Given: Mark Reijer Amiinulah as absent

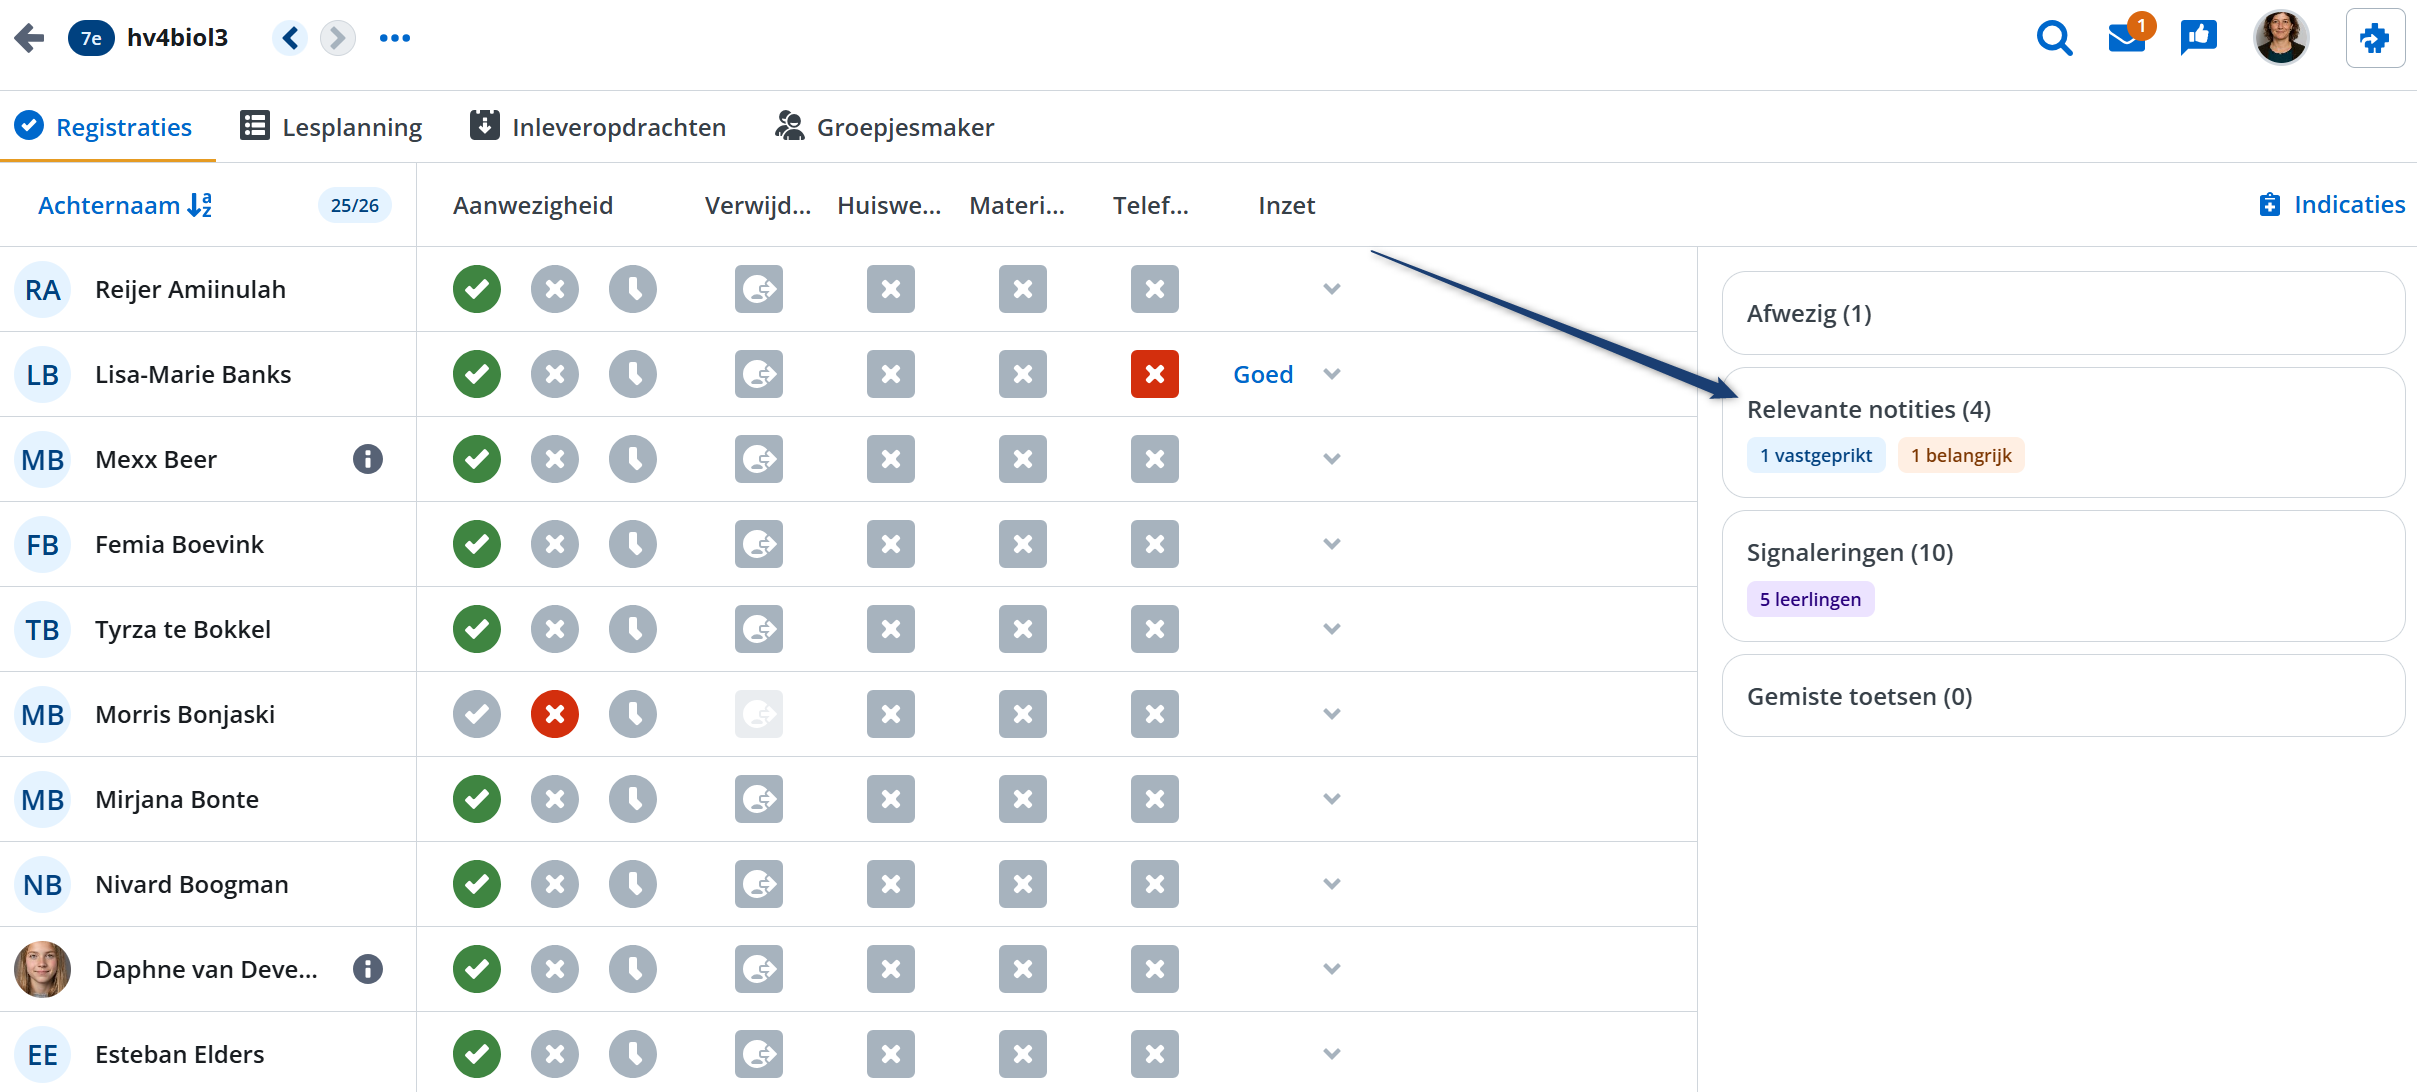Looking at the screenshot, I should (x=555, y=289).
